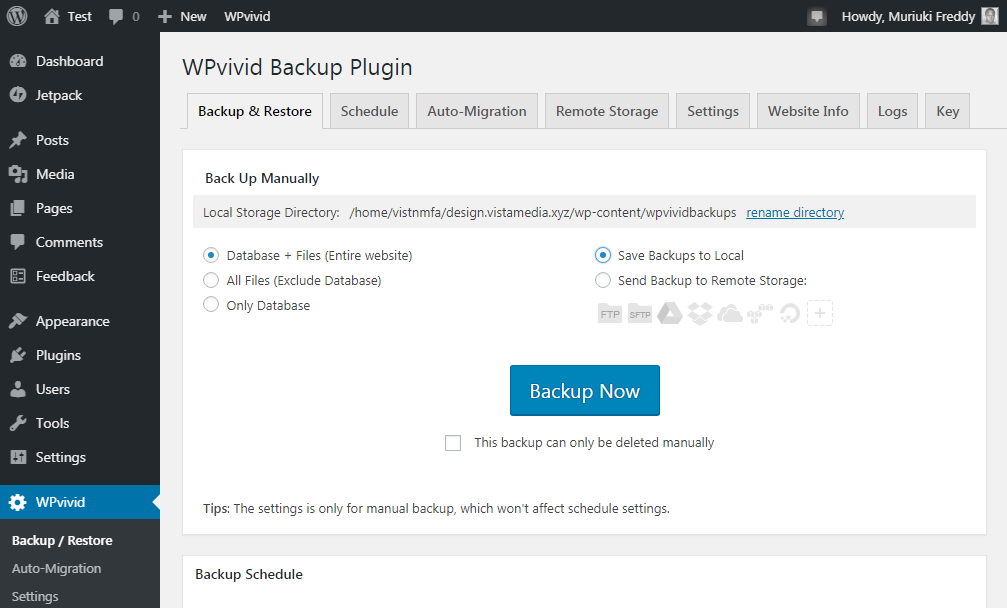Viewport: 1007px width, 608px height.
Task: Select the FTP remote storage icon
Action: coord(609,313)
